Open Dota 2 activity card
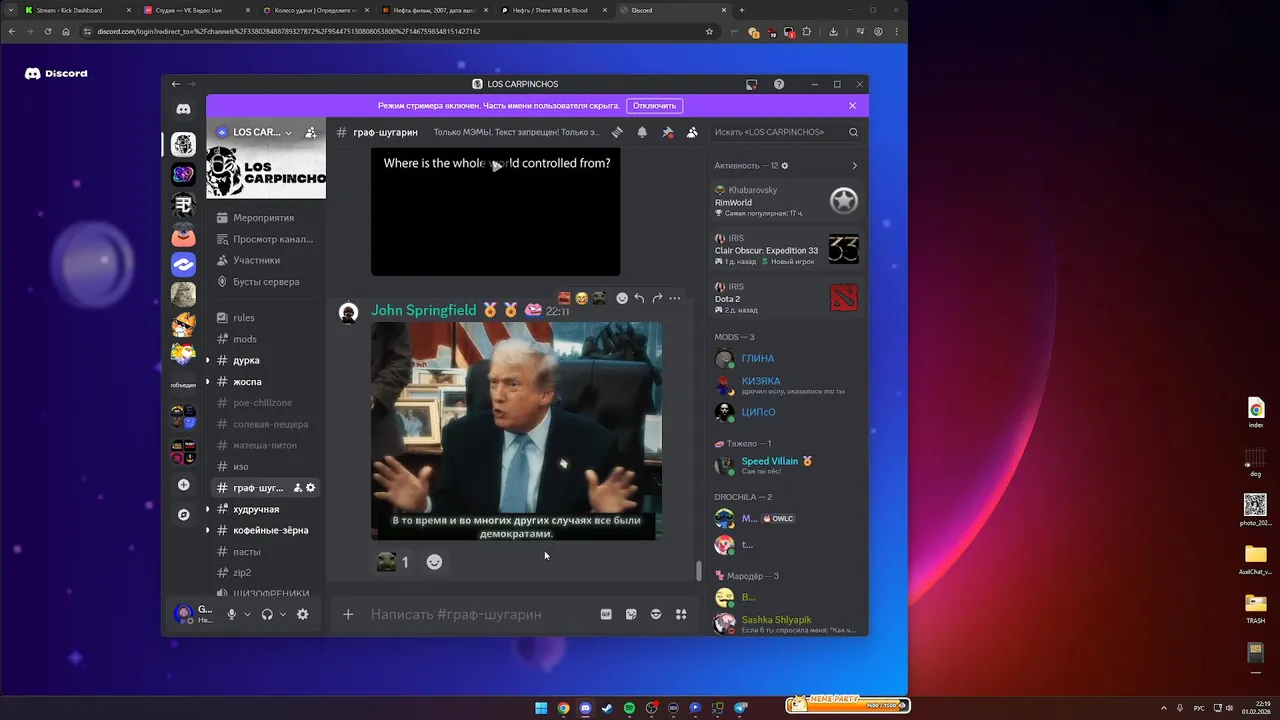The height and width of the screenshot is (720, 1280). pos(787,298)
